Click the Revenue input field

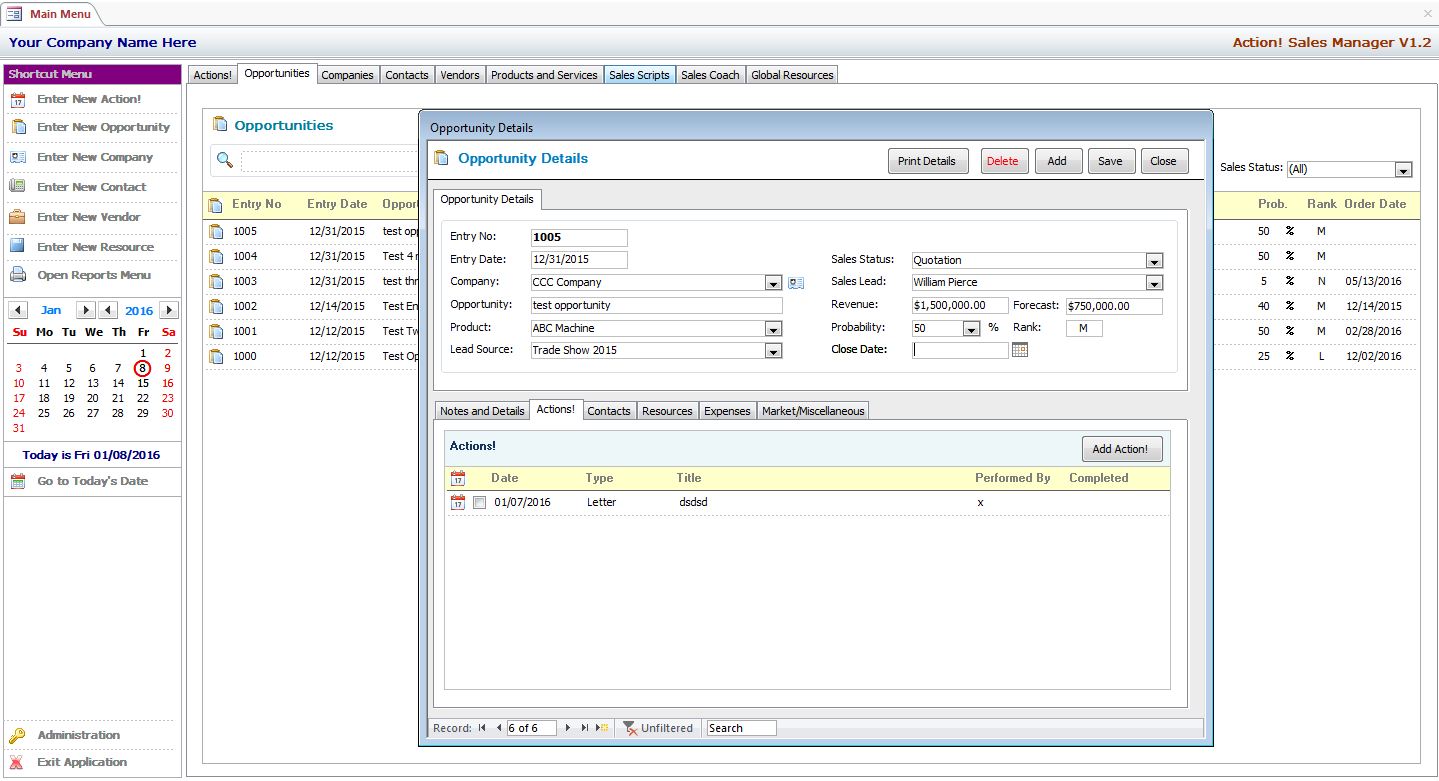960,306
